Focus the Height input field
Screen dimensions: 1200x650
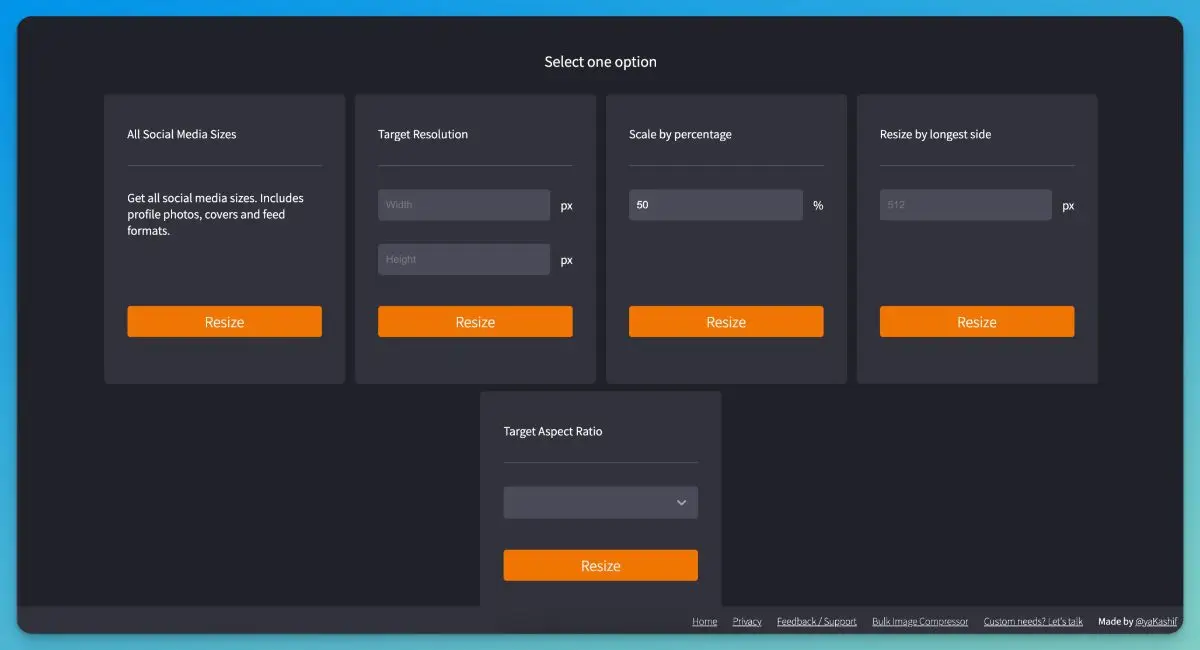[464, 259]
